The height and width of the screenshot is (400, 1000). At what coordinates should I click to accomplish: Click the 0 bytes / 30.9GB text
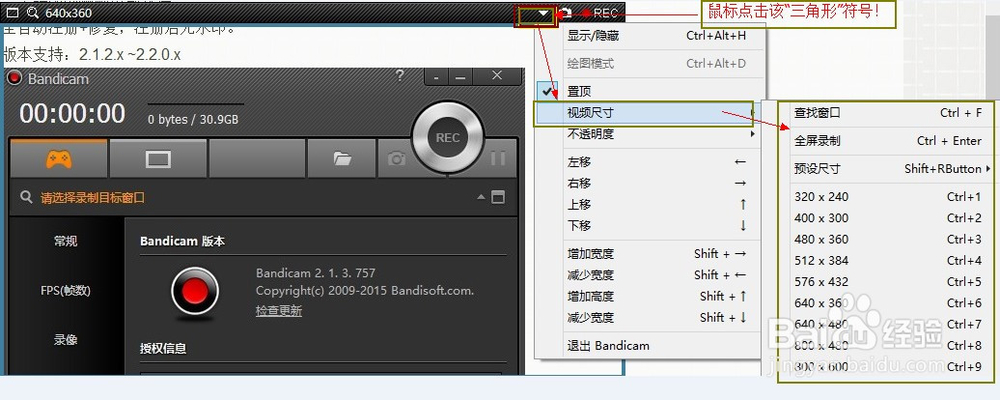[x=193, y=119]
